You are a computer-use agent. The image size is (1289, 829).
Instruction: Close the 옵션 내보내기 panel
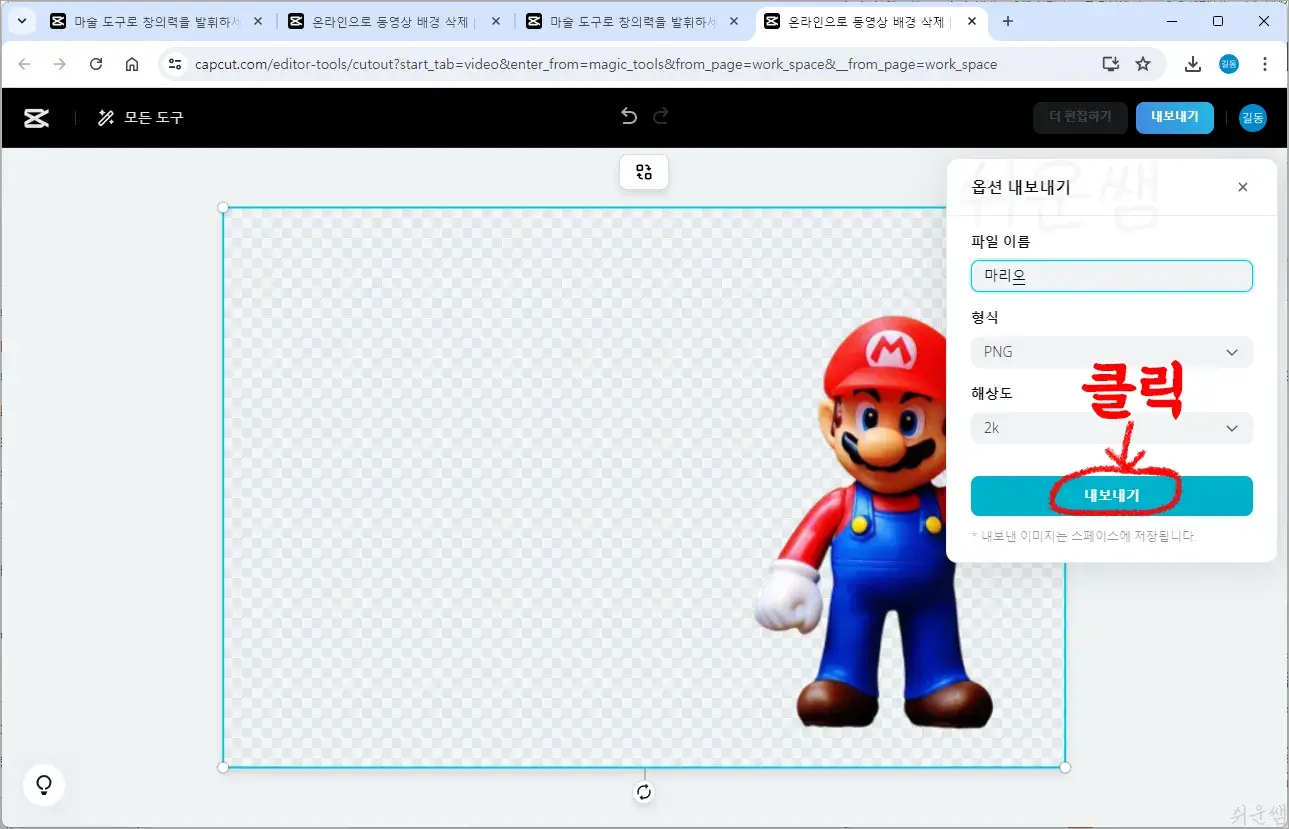[1243, 187]
